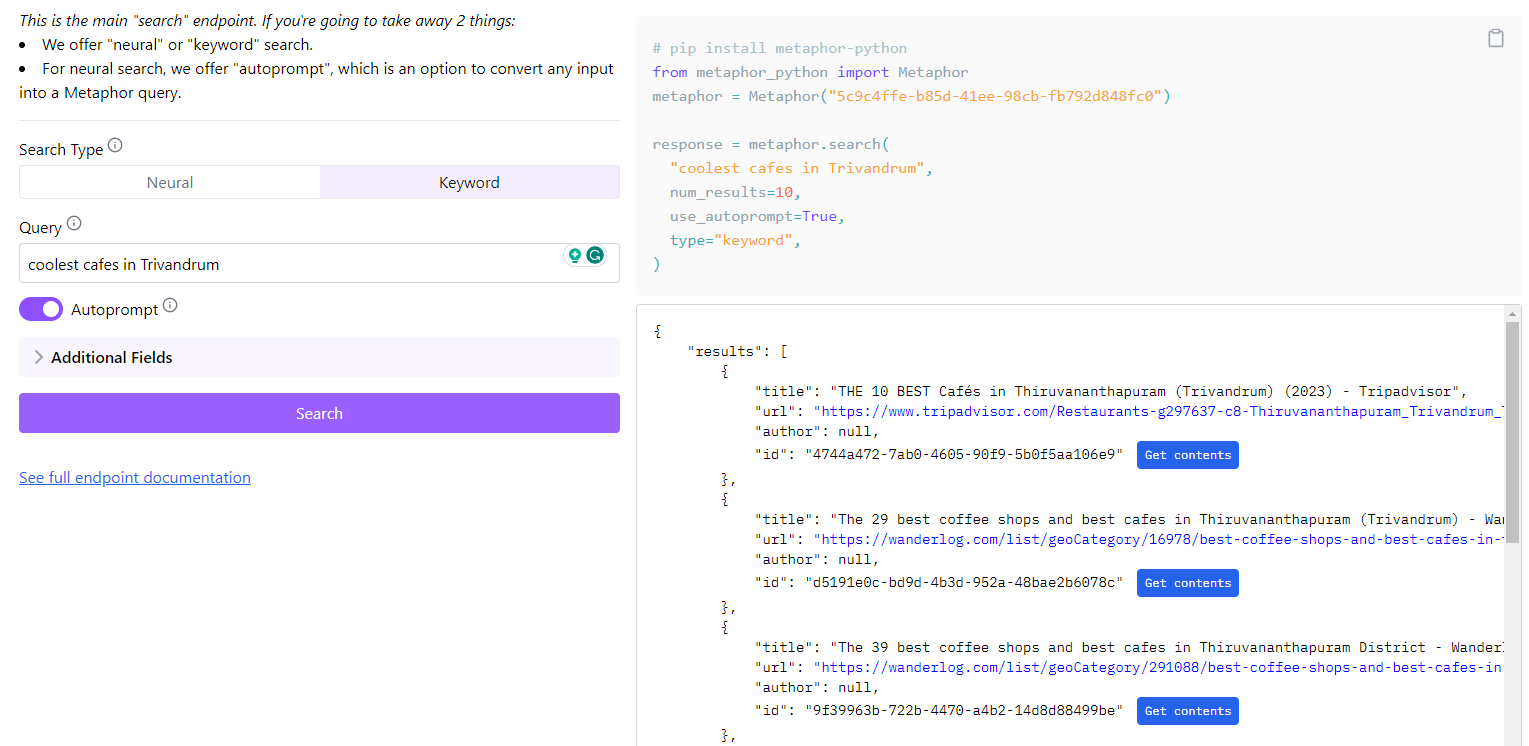This screenshot has height=746, width=1529.
Task: Open the Tripadvisor result URL
Action: point(1158,411)
